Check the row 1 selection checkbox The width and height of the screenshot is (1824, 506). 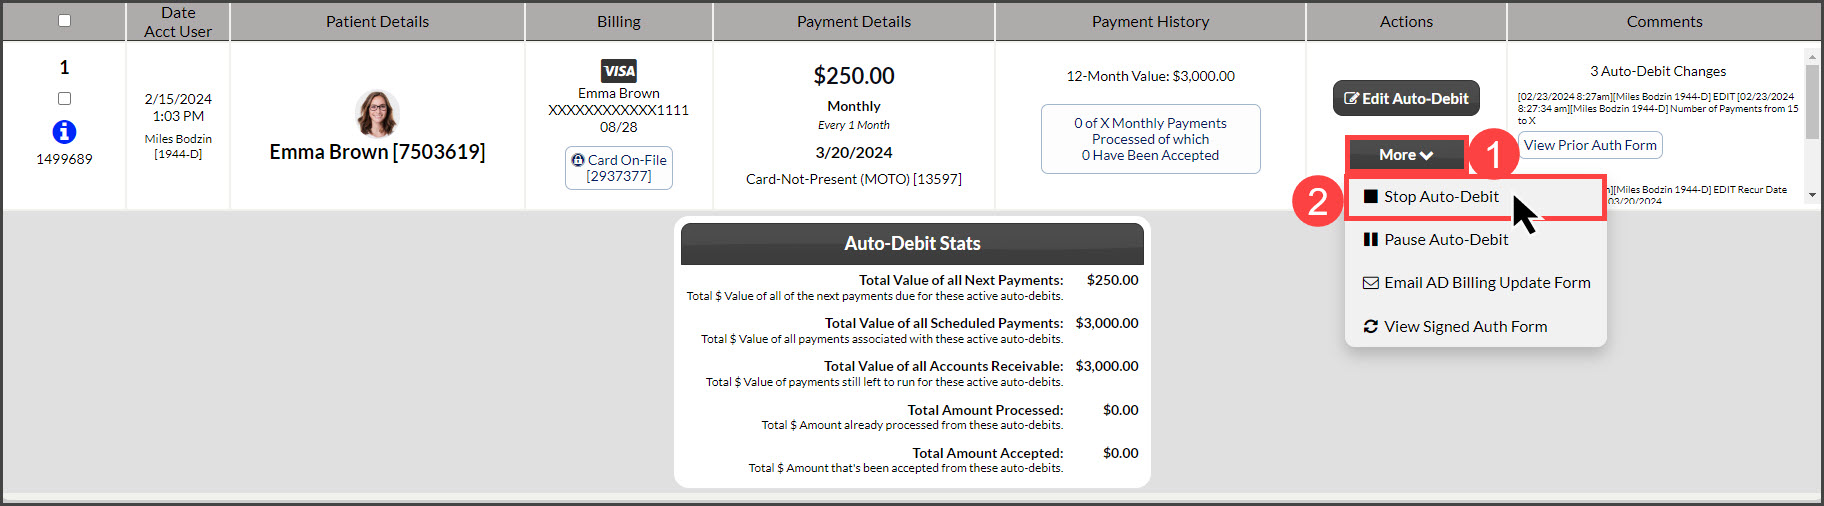pyautogui.click(x=65, y=98)
